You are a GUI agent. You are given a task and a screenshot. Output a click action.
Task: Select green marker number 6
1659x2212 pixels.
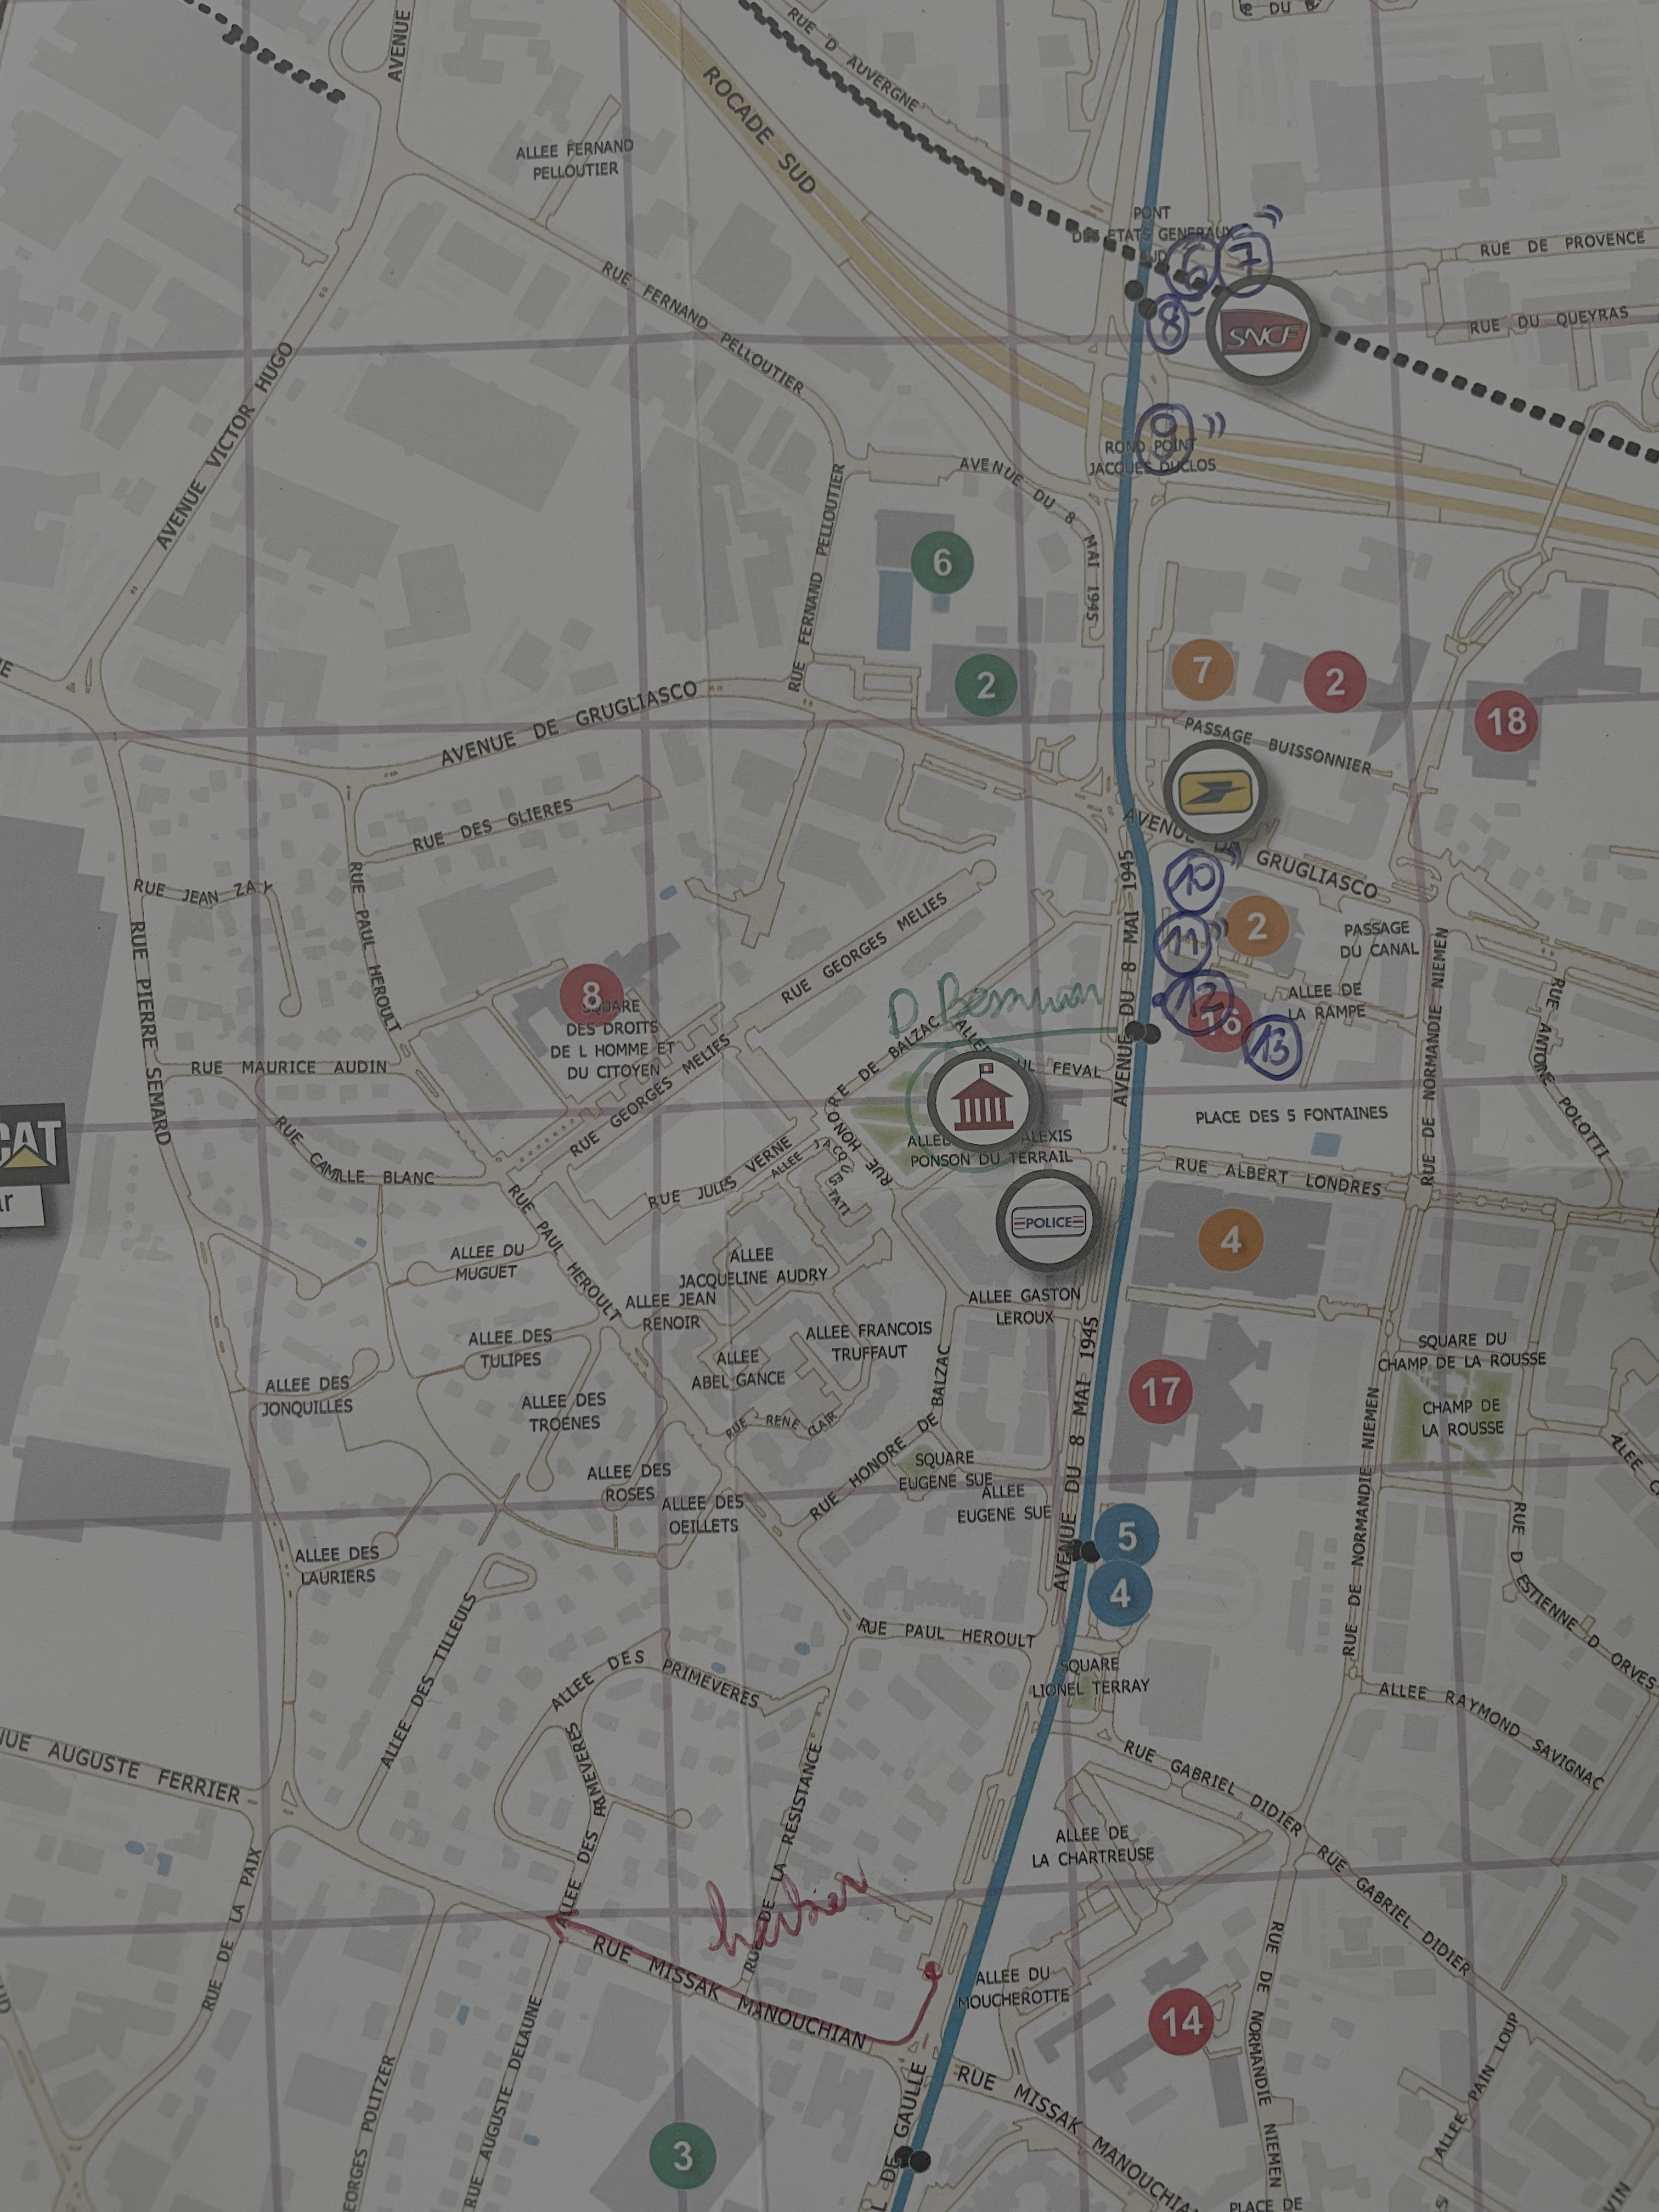942,562
